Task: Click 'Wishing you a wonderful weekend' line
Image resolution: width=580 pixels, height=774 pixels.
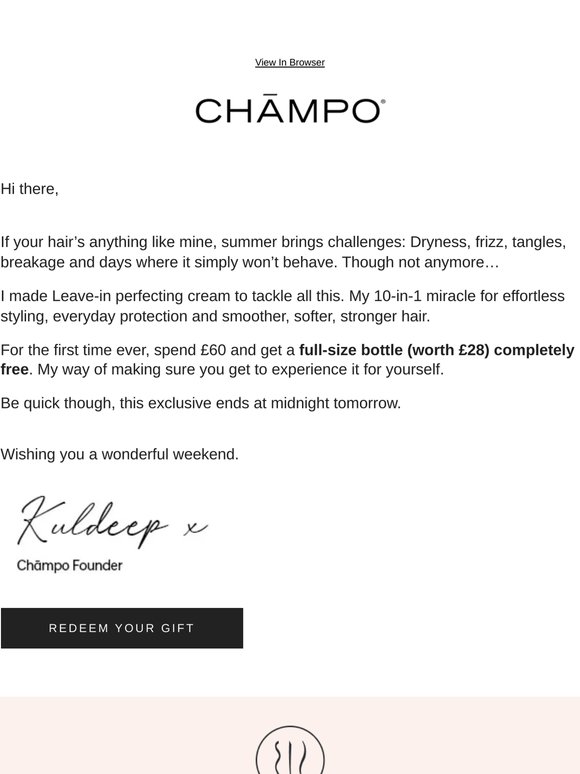Action: tap(119, 454)
